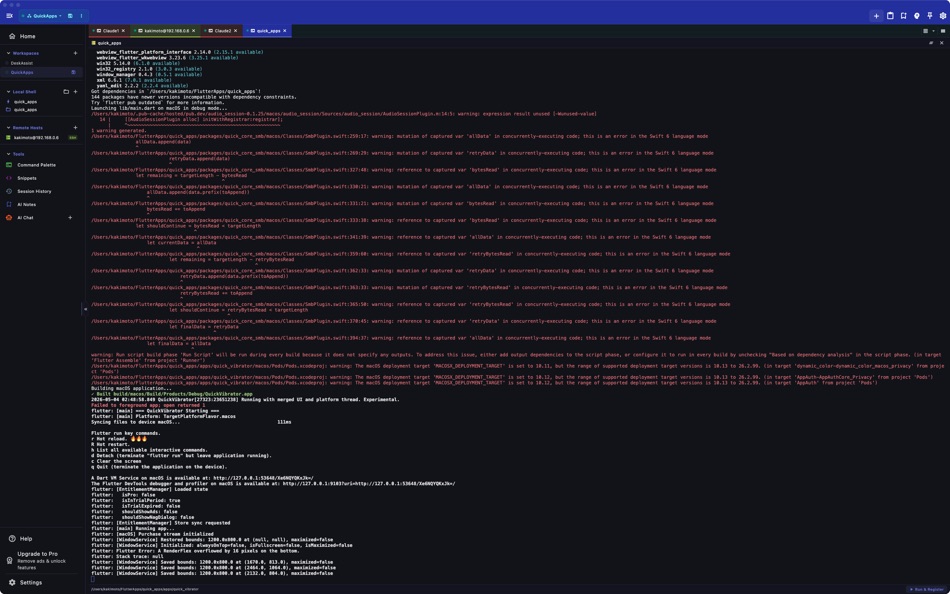Screen dimensions: 950x594
Task: Click the SSH badge on kakimoto host row
Action: 73,138
